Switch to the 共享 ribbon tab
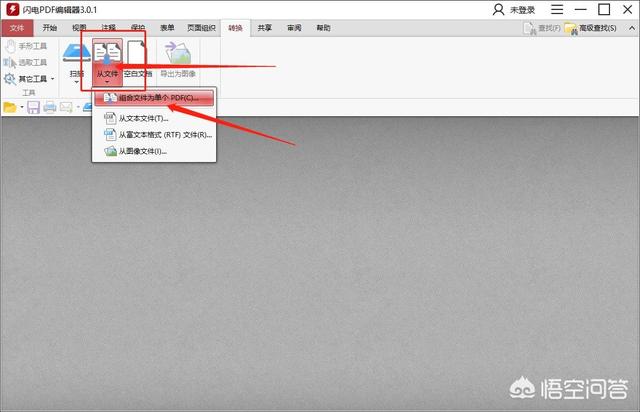The image size is (640, 412). pos(264,28)
